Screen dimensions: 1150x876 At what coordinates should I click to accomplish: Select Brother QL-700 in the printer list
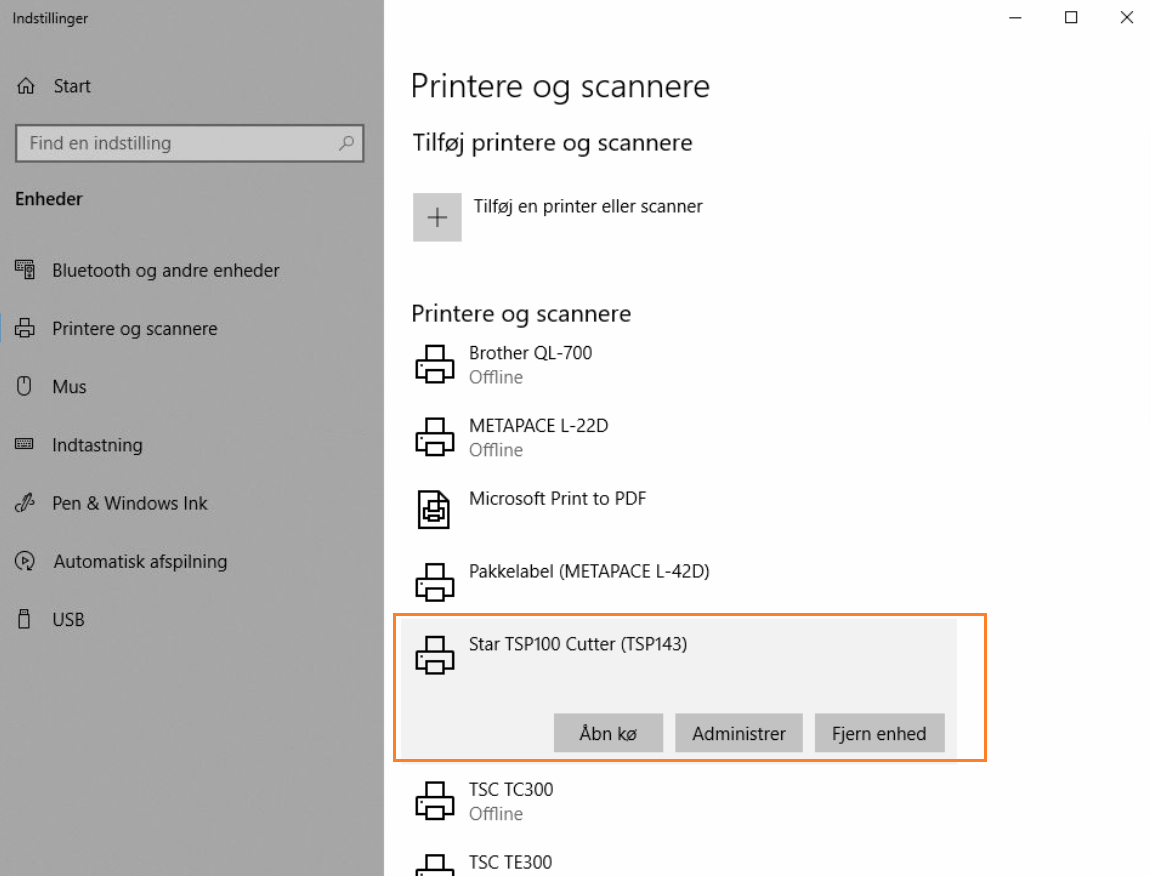pos(678,364)
